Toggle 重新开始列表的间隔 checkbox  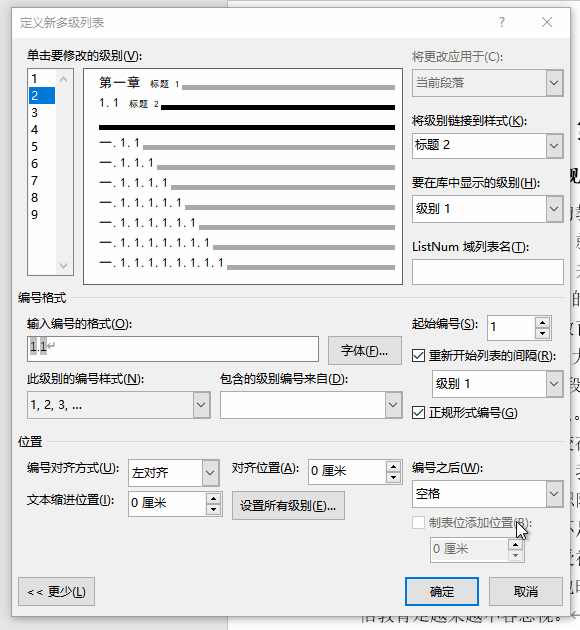419,356
